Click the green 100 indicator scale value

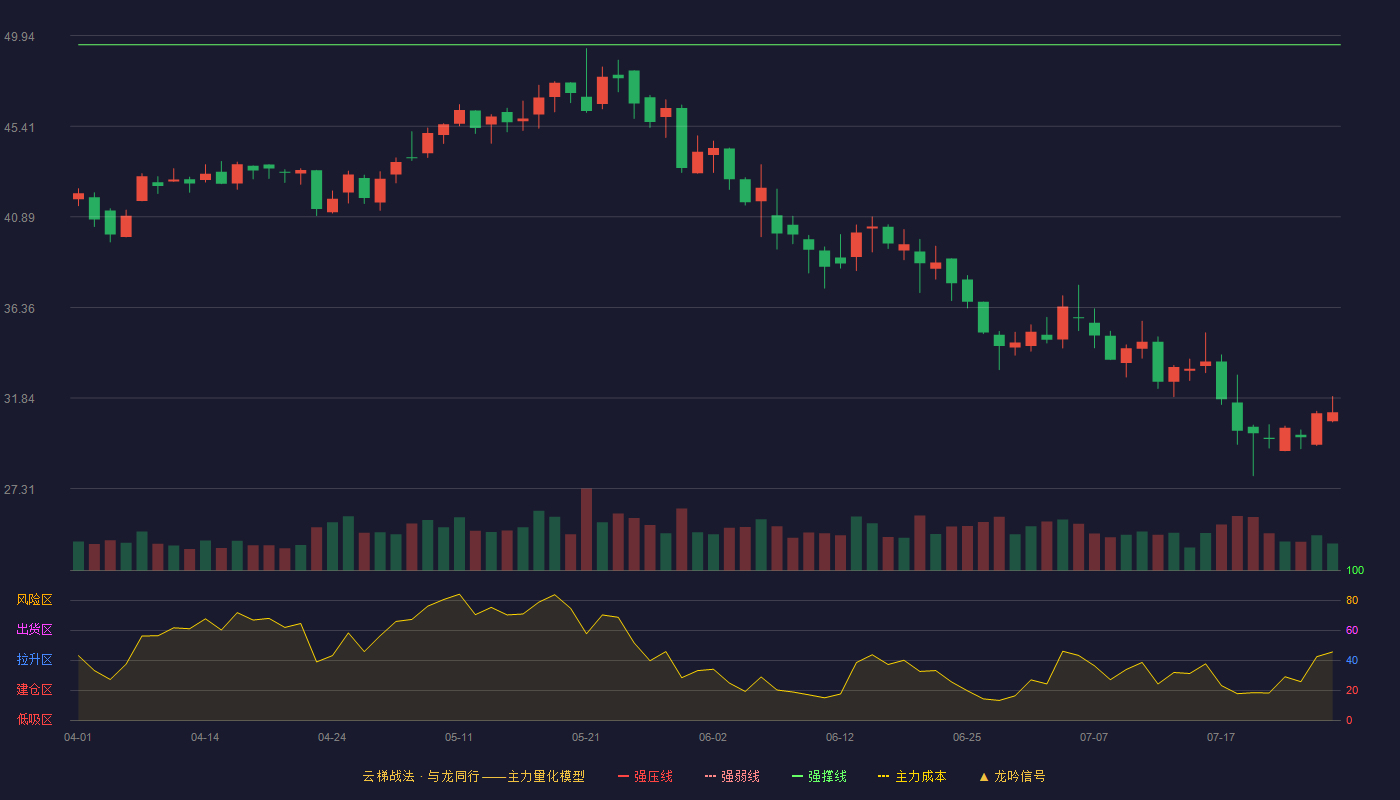1355,571
